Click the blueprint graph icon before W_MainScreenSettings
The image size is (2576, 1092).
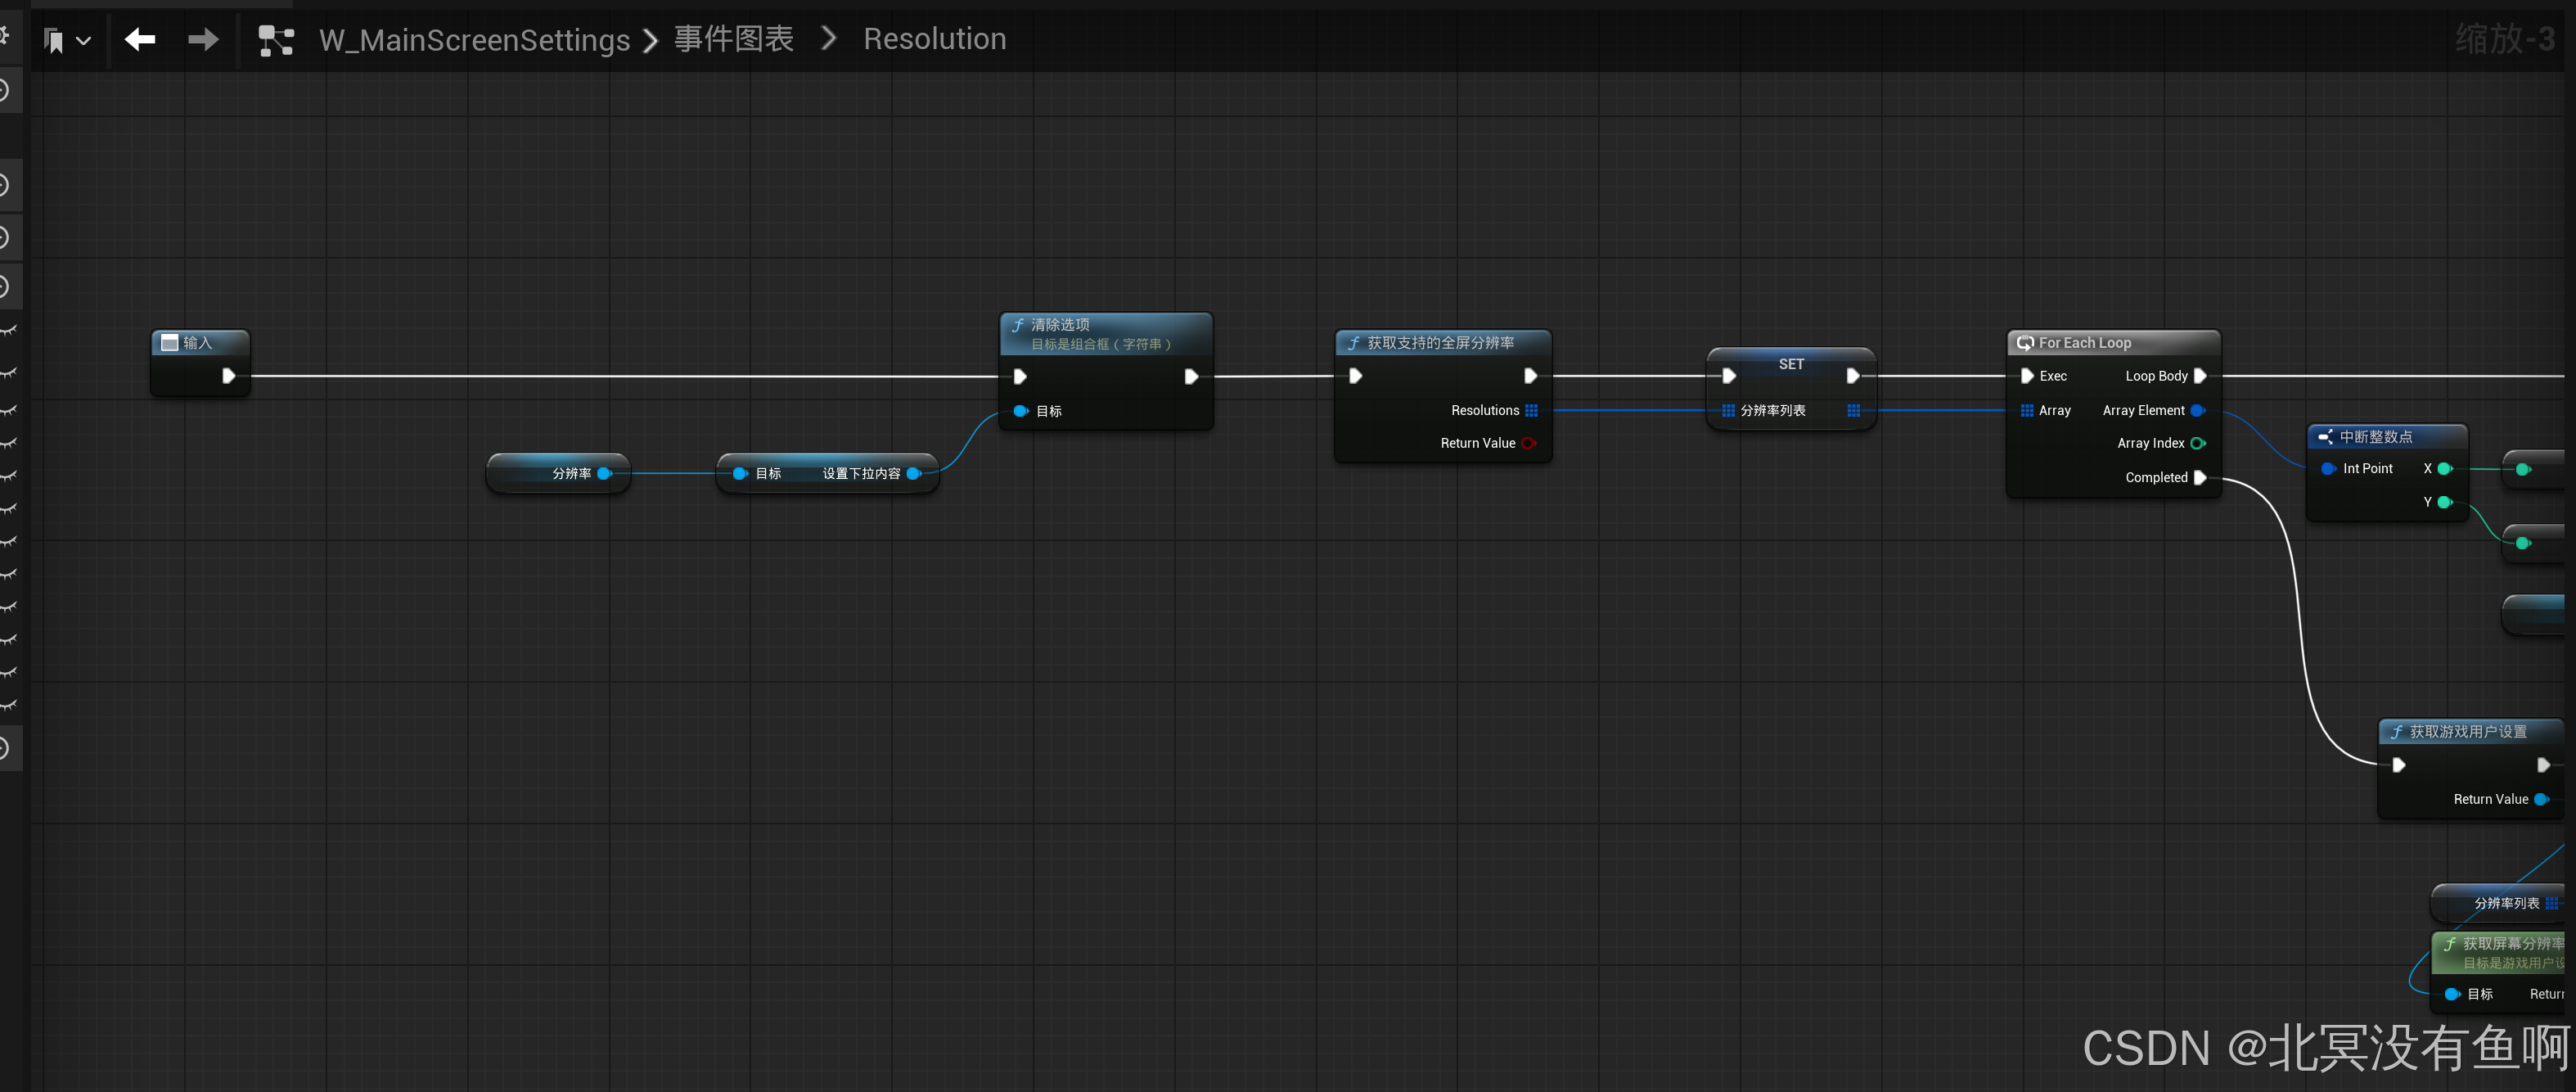276,40
